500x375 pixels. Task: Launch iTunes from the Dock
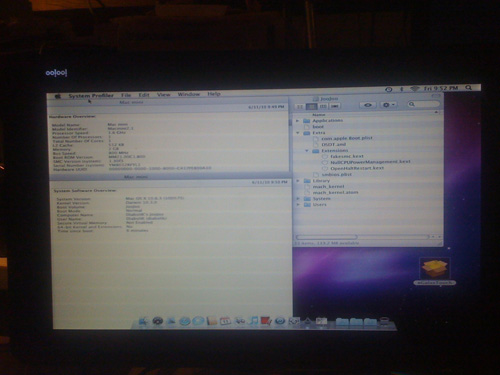coord(253,320)
